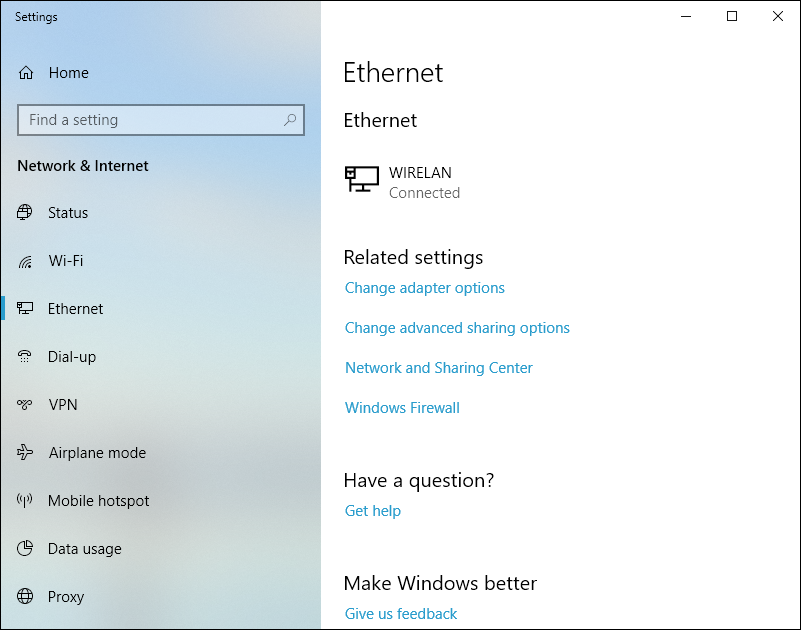Open the WIRELAN Connected network entry
The image size is (801, 630).
pyautogui.click(x=403, y=182)
